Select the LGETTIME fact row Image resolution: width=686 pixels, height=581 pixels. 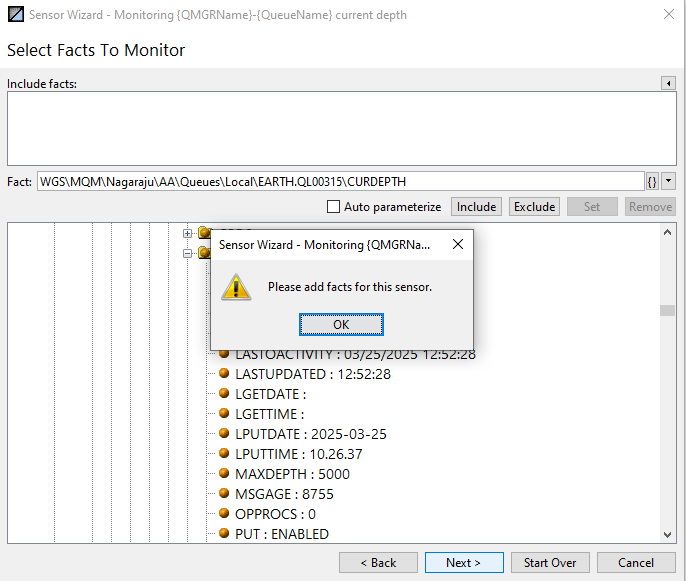tap(270, 414)
